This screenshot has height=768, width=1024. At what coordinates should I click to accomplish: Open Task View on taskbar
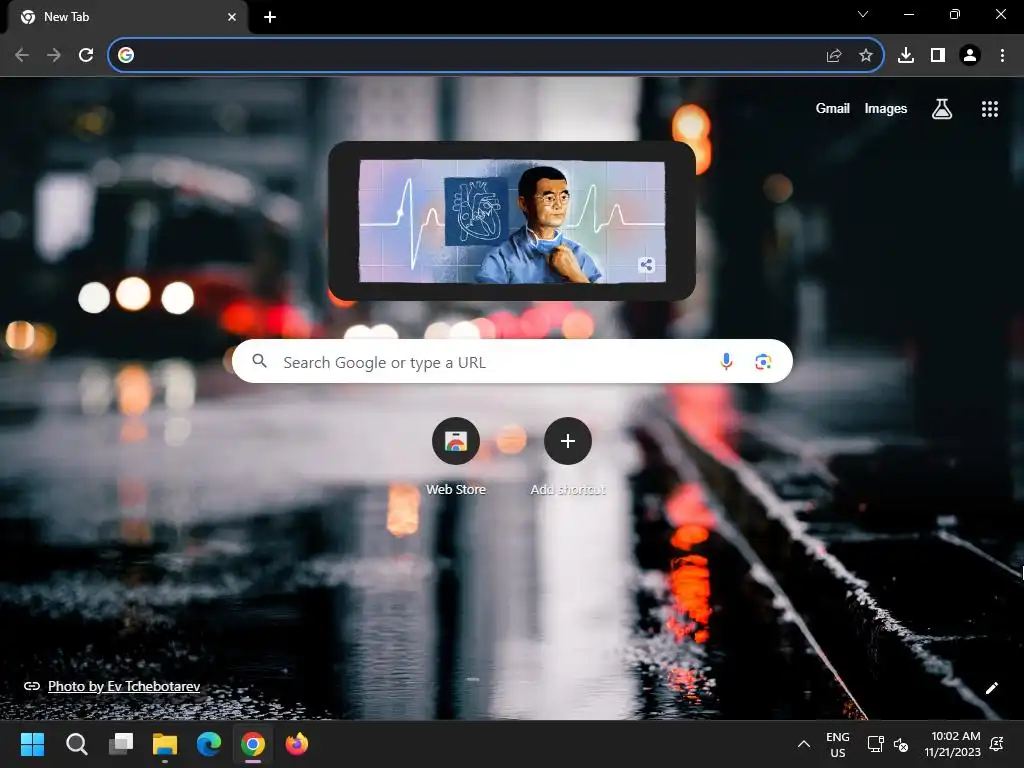(121, 744)
